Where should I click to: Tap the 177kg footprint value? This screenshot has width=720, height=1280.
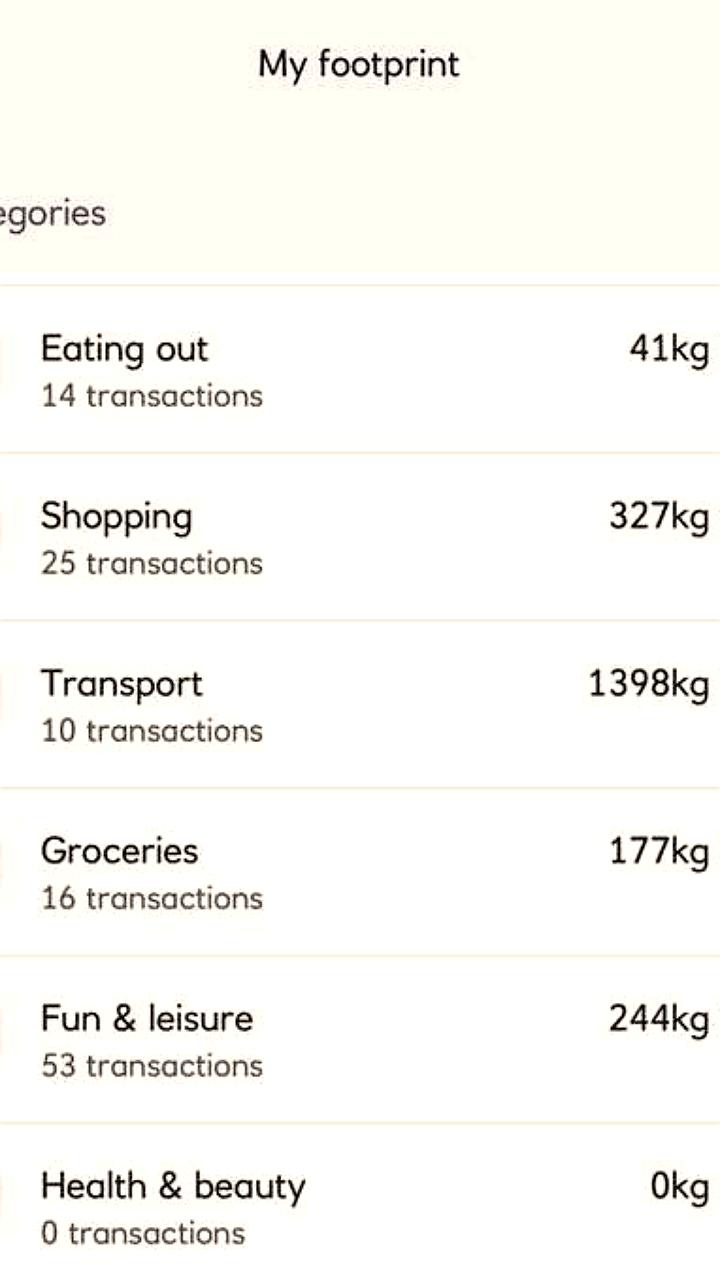point(659,852)
